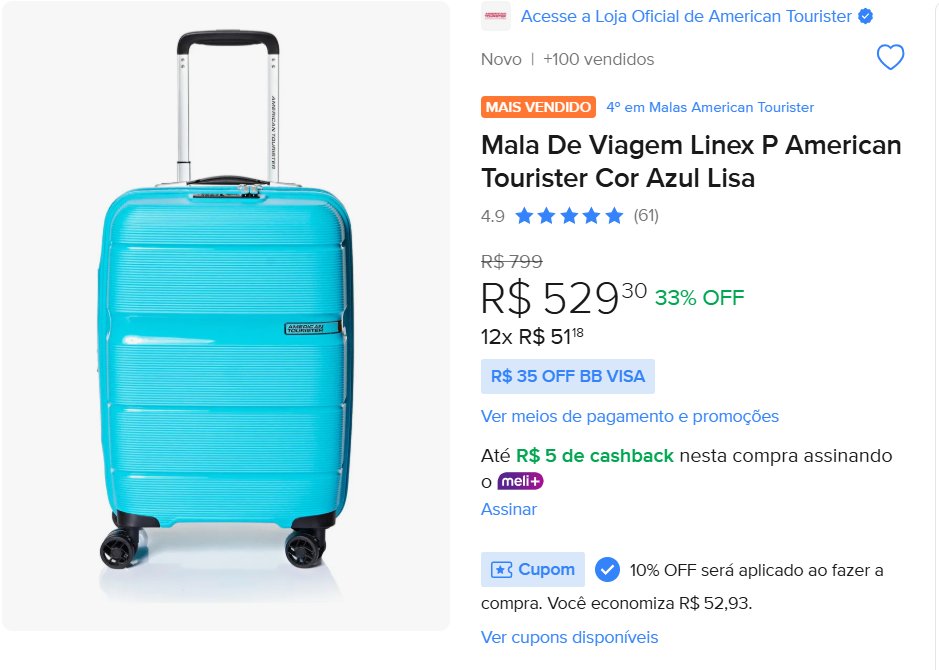Click the Meli+ logo badge
This screenshot has width=939, height=670.
pyautogui.click(x=520, y=481)
